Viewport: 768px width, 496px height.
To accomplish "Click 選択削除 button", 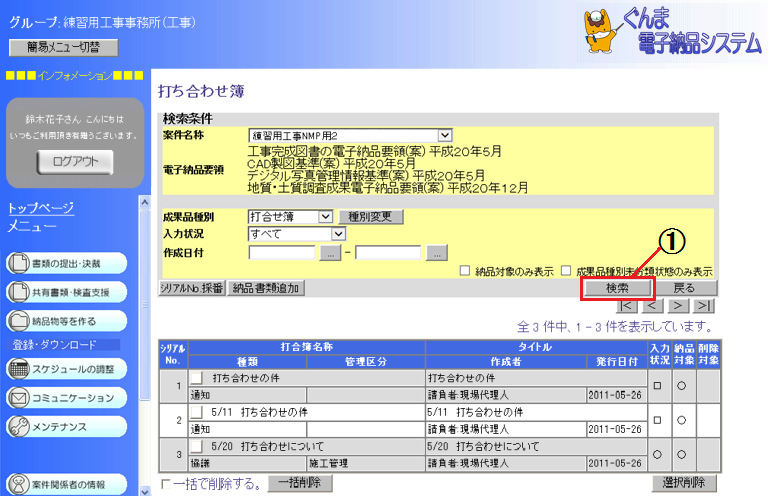I will point(684,483).
